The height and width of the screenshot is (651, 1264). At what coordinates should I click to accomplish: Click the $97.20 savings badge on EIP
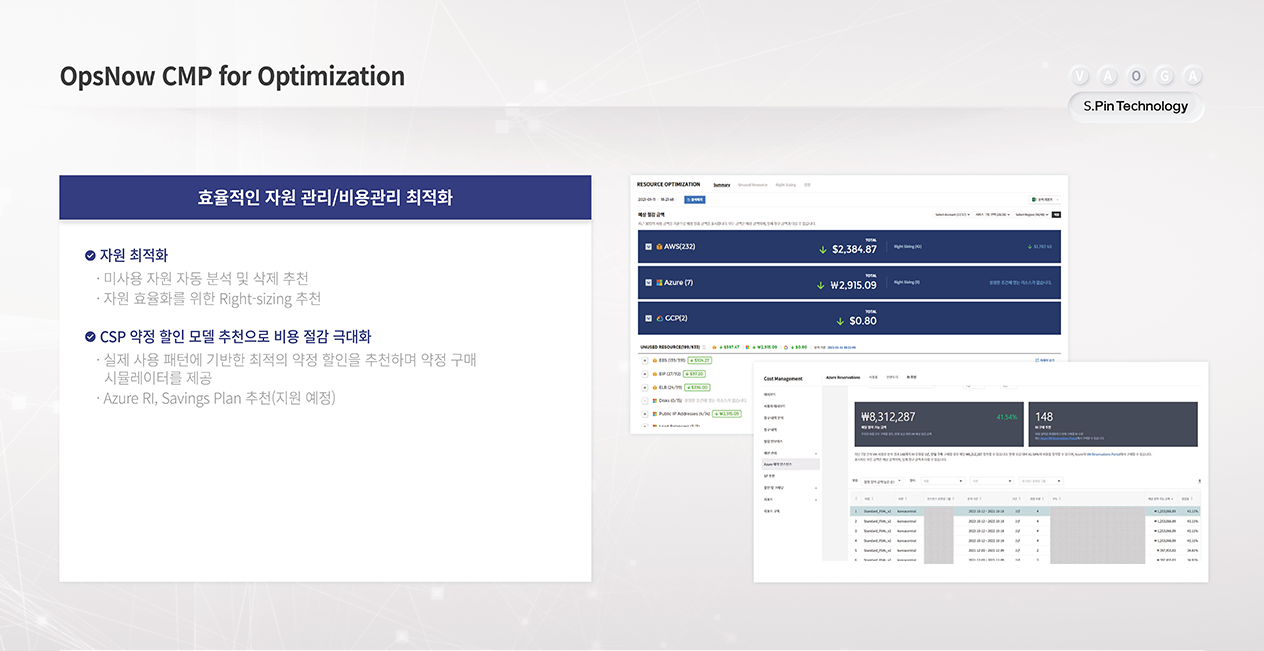tap(694, 374)
